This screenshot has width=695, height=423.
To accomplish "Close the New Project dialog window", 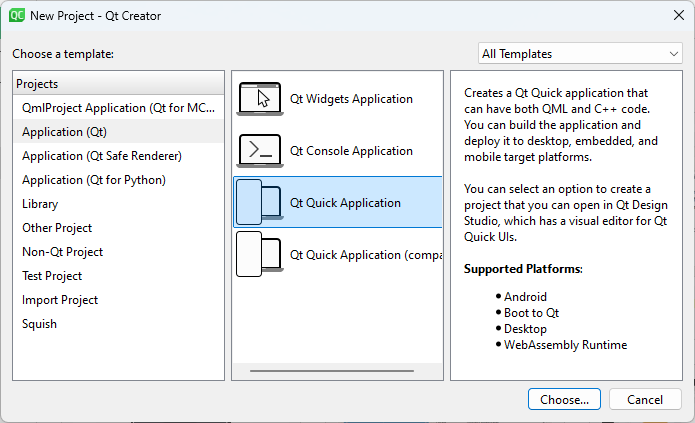I will click(672, 16).
